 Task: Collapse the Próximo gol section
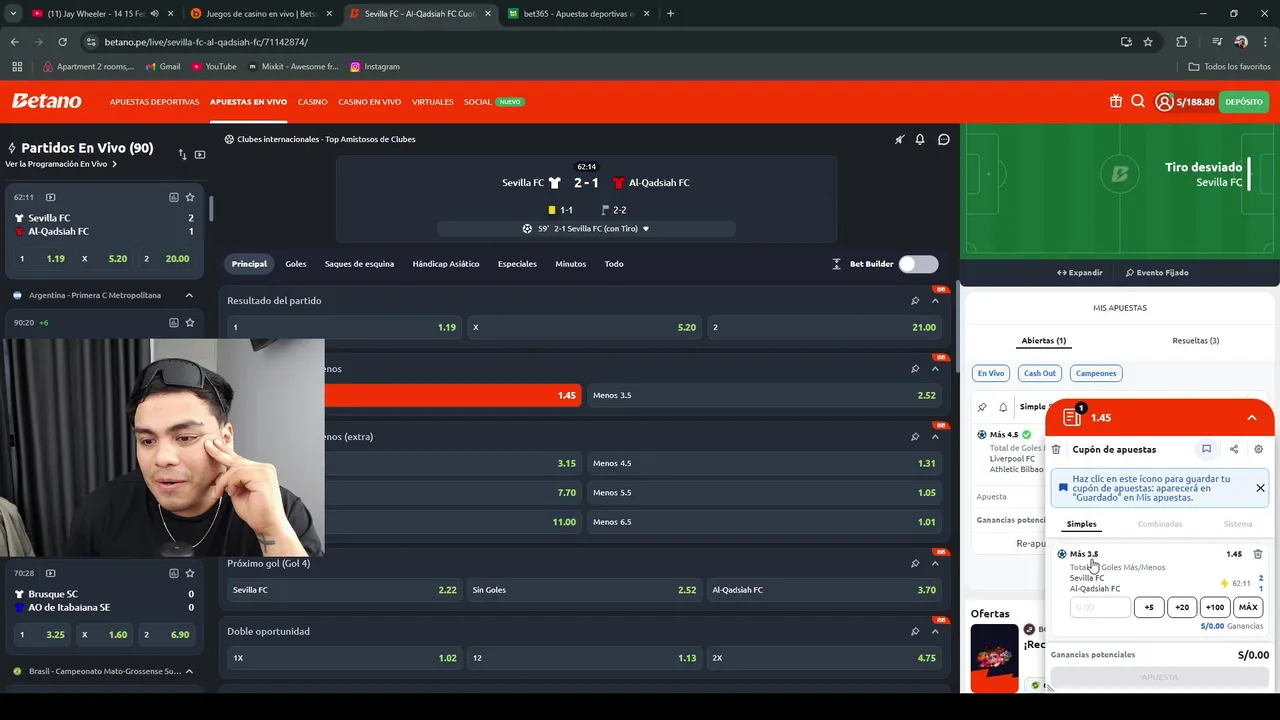pos(935,563)
